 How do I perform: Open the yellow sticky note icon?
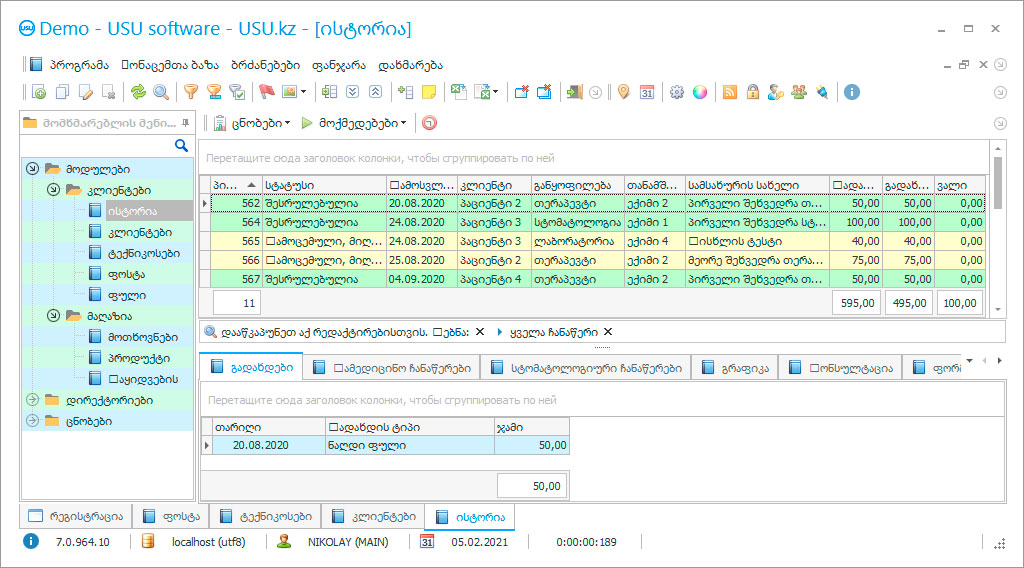(x=429, y=92)
